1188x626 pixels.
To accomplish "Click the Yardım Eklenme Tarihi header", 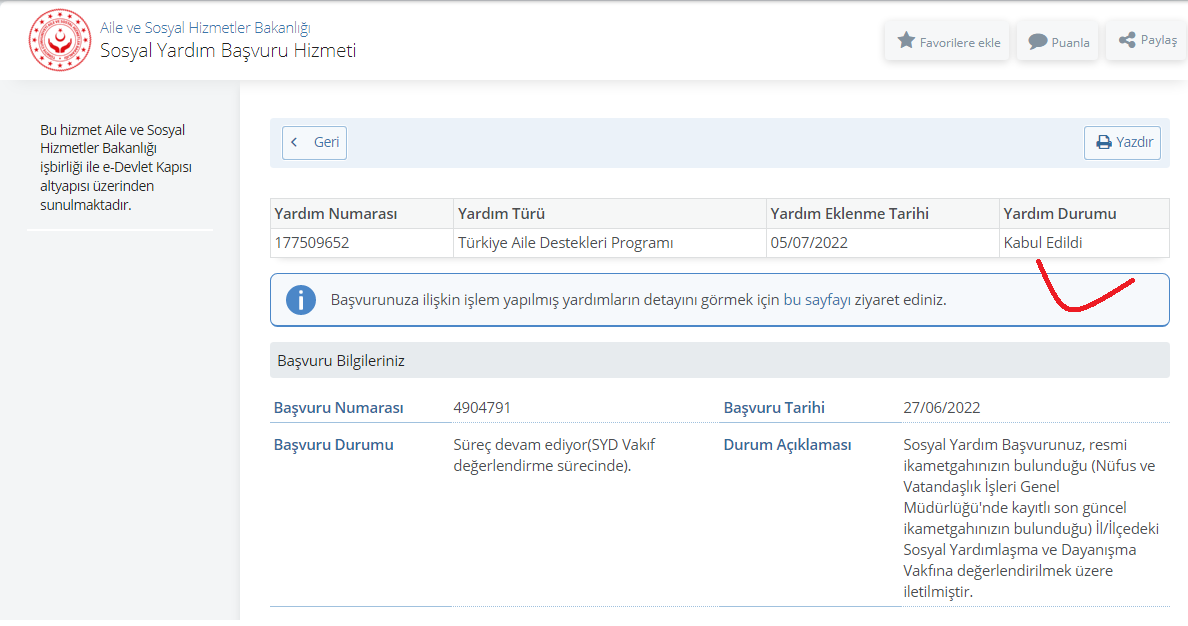I will pos(849,214).
